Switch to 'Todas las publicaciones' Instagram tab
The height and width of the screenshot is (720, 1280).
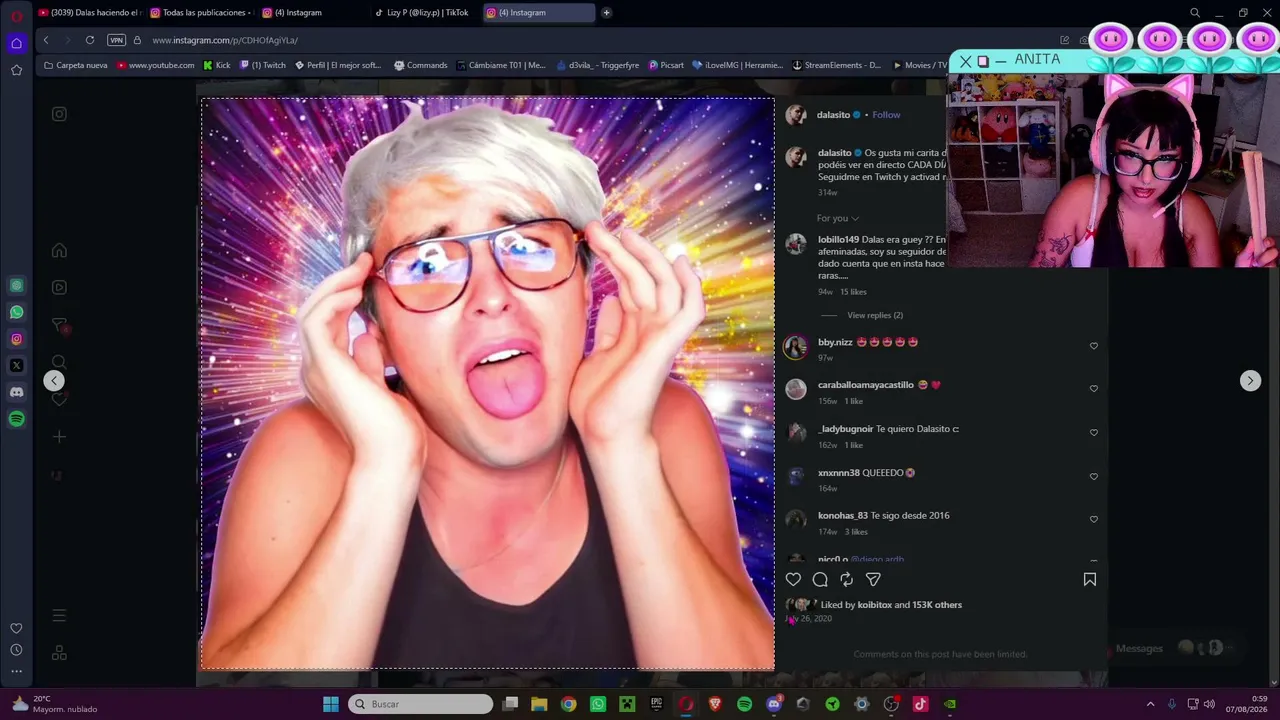[201, 13]
